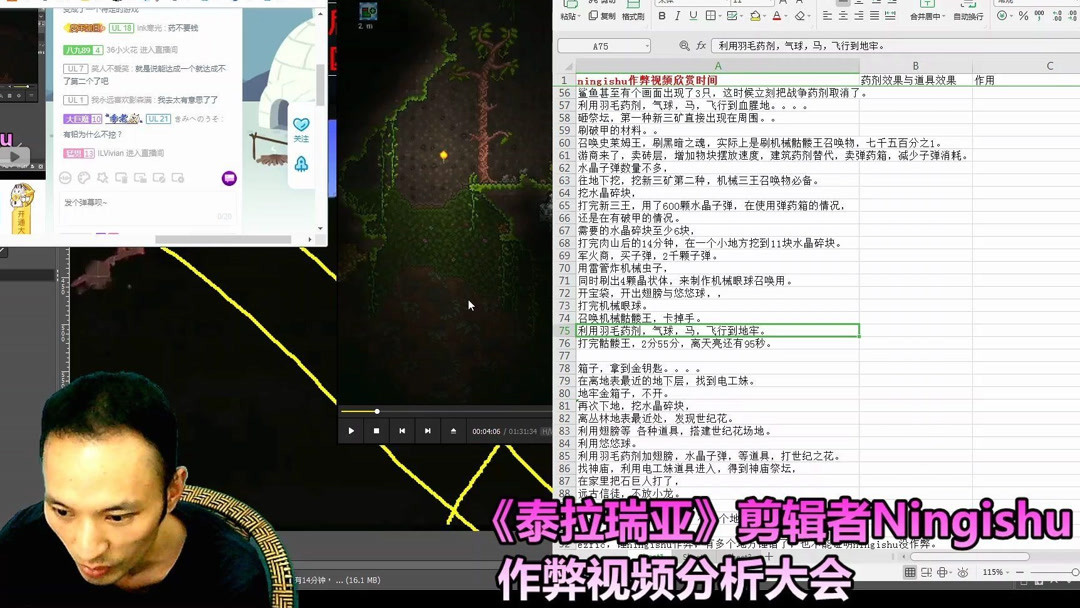
Task: Open the font color dropdown arrow
Action: click(786, 17)
